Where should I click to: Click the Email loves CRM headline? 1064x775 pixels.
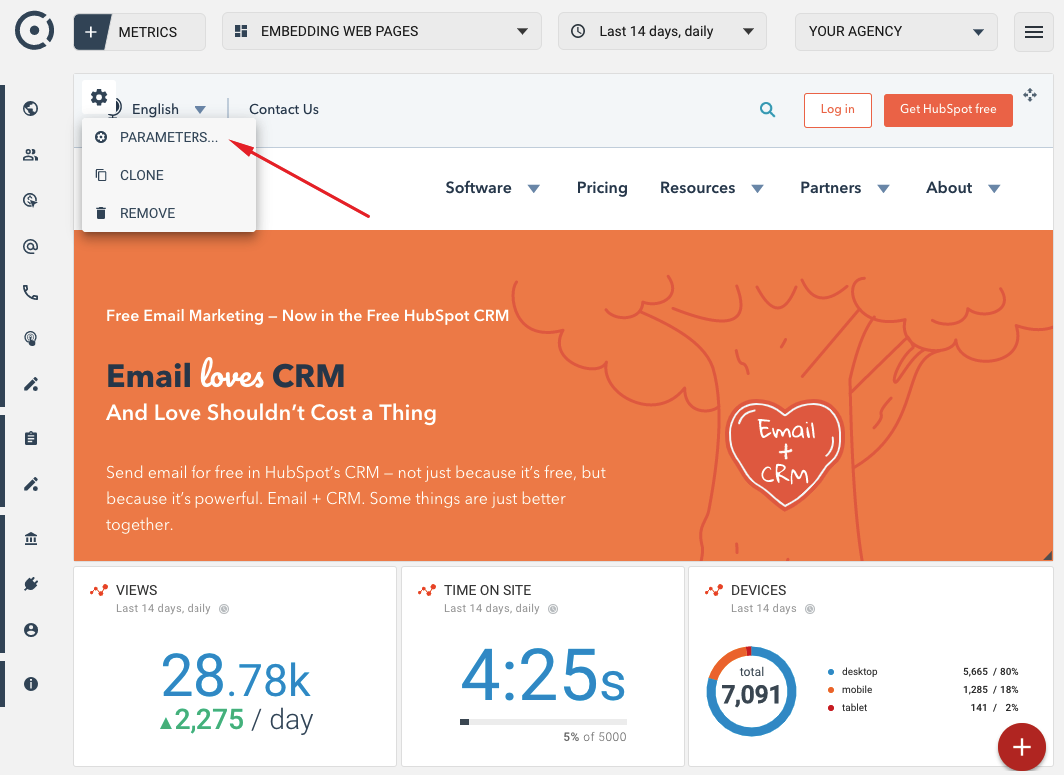(x=225, y=375)
